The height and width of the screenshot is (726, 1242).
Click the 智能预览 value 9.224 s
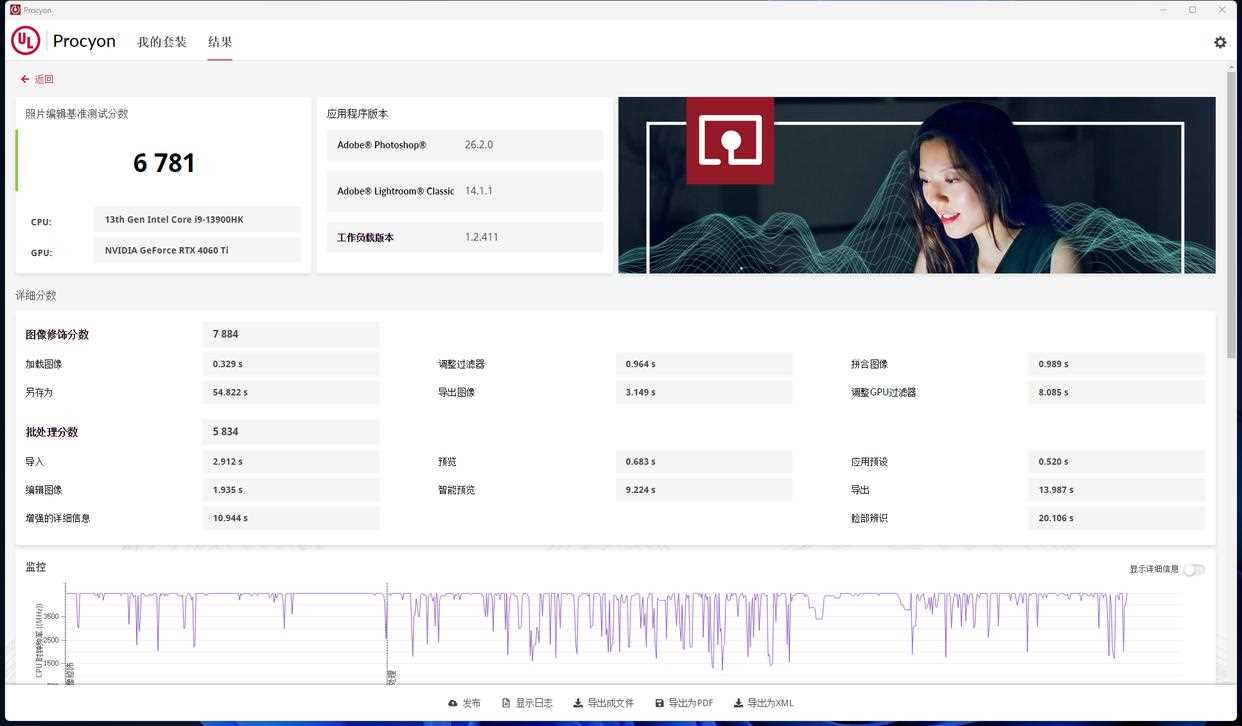704,490
